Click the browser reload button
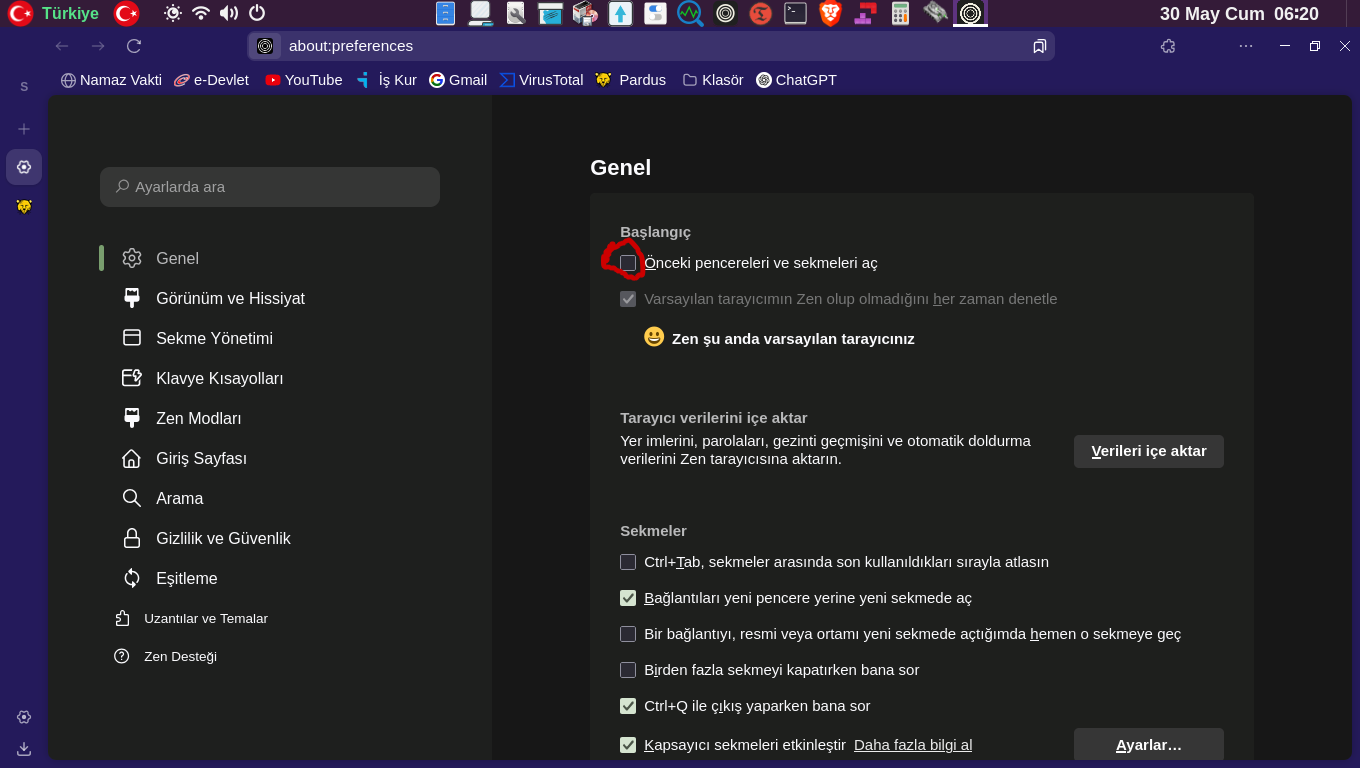The image size is (1360, 768). [133, 46]
